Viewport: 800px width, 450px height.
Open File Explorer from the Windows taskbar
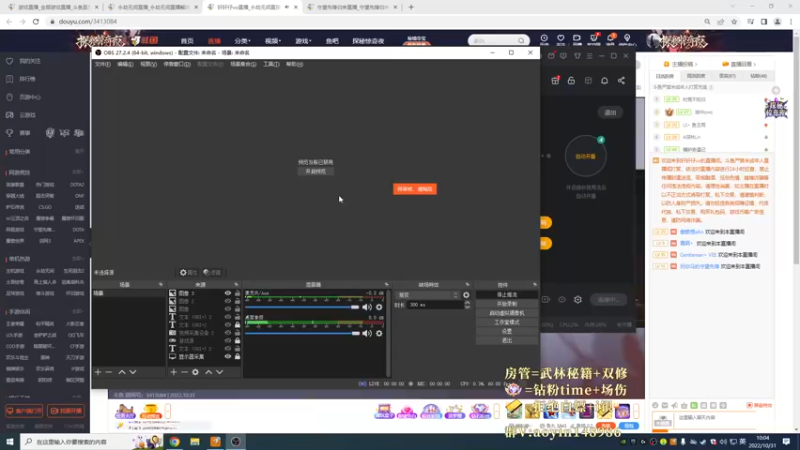coord(195,442)
